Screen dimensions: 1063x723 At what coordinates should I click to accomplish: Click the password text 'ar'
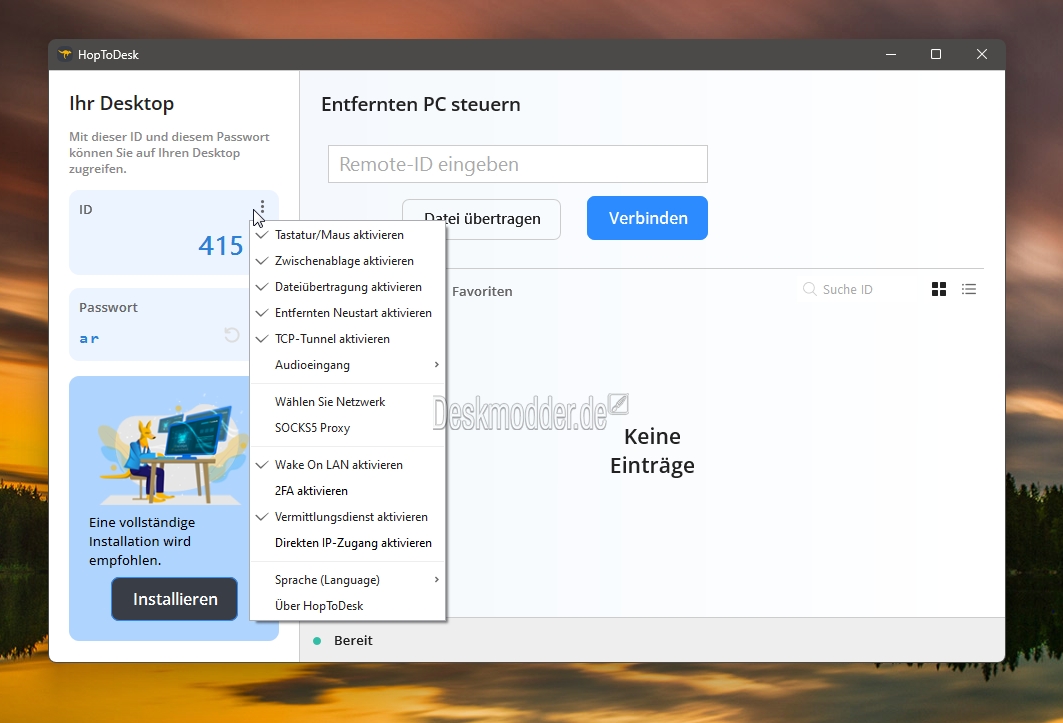89,338
